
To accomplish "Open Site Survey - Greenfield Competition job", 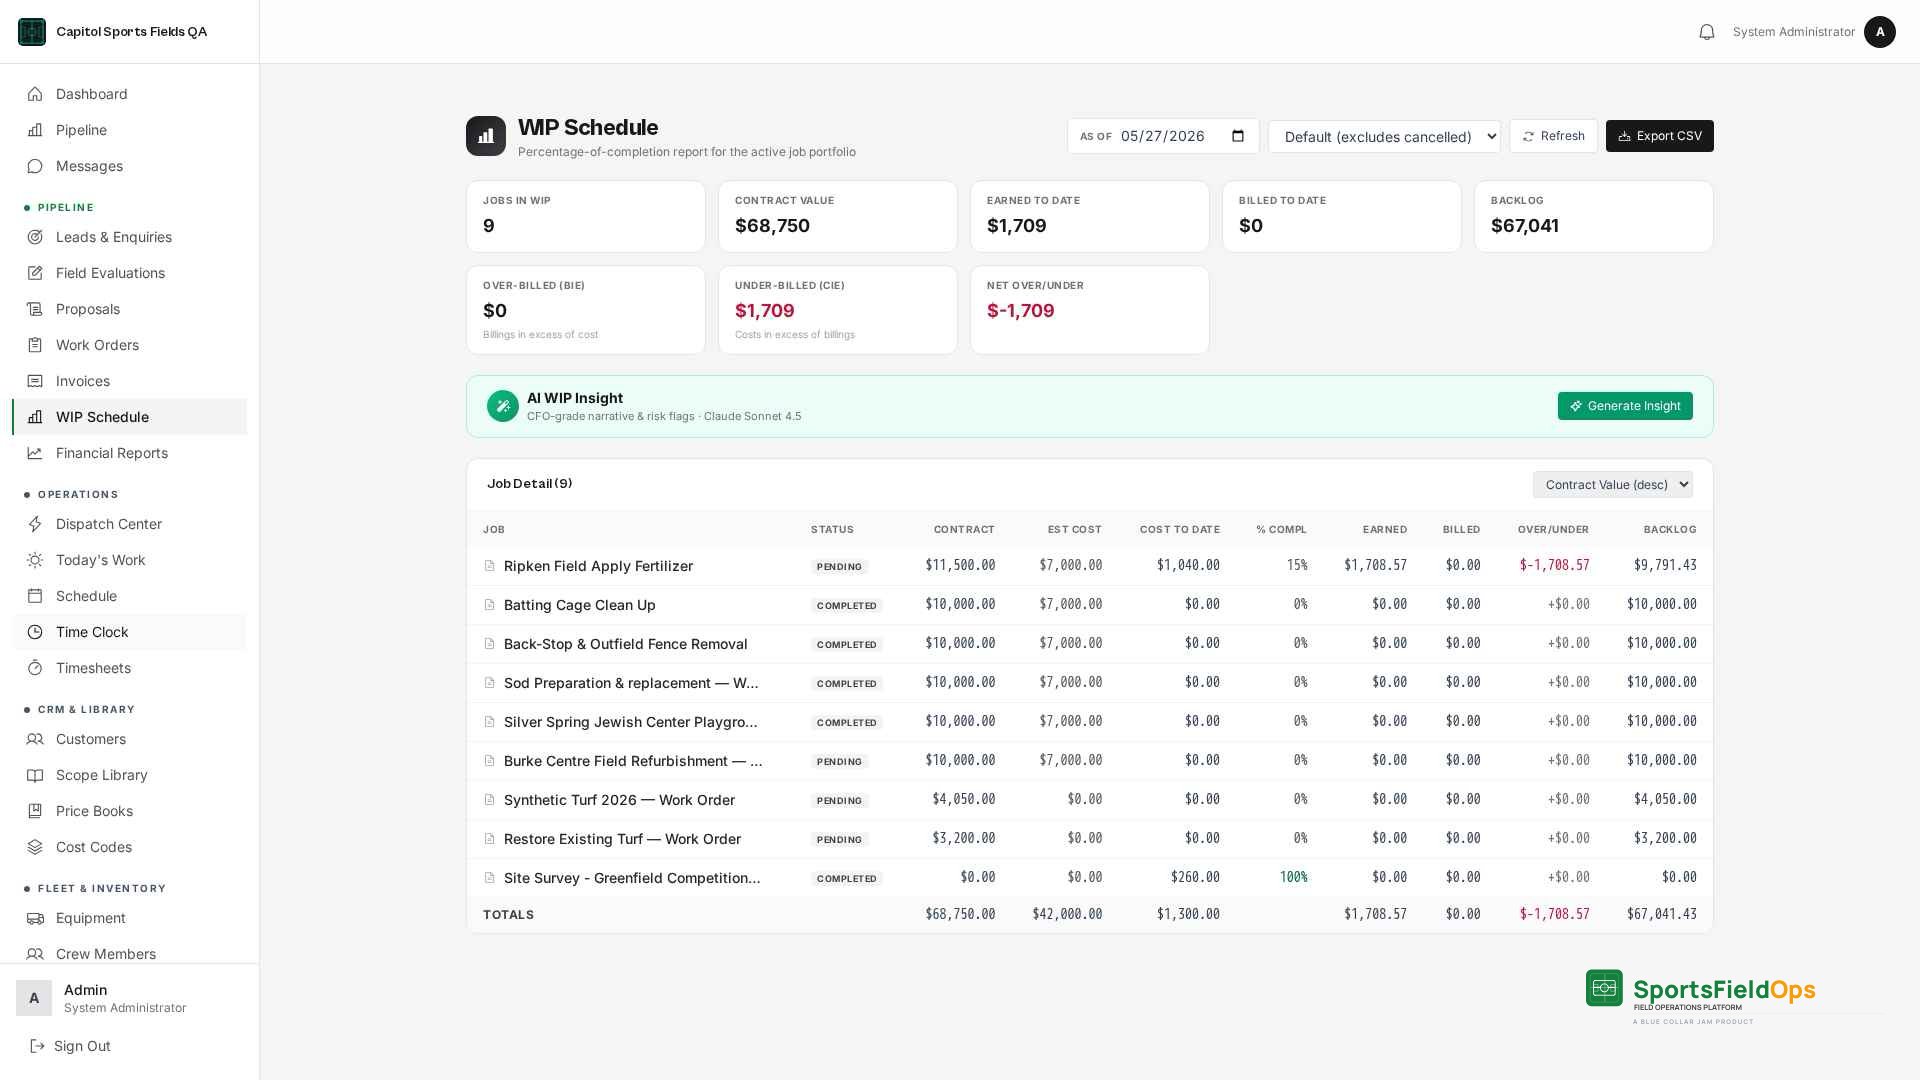I will 632,878.
